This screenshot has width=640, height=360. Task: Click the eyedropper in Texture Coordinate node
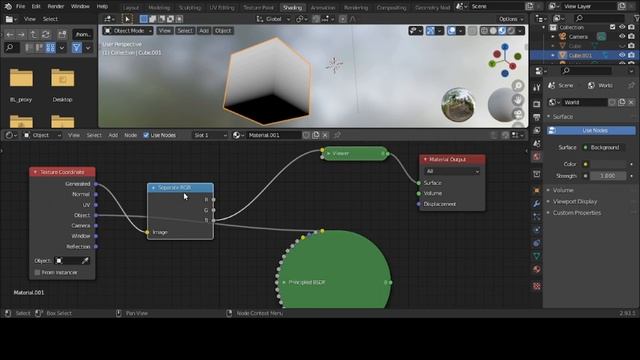85,260
